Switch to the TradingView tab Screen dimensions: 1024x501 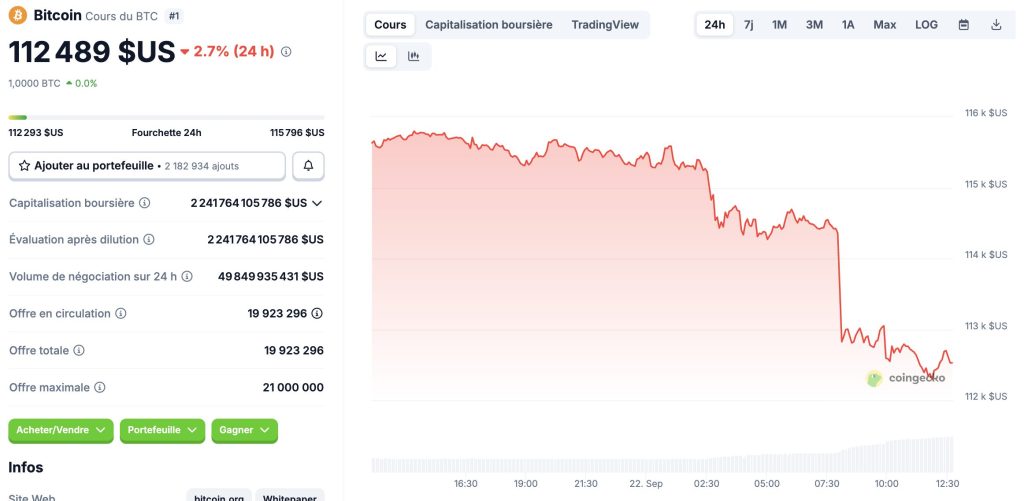[x=605, y=25]
